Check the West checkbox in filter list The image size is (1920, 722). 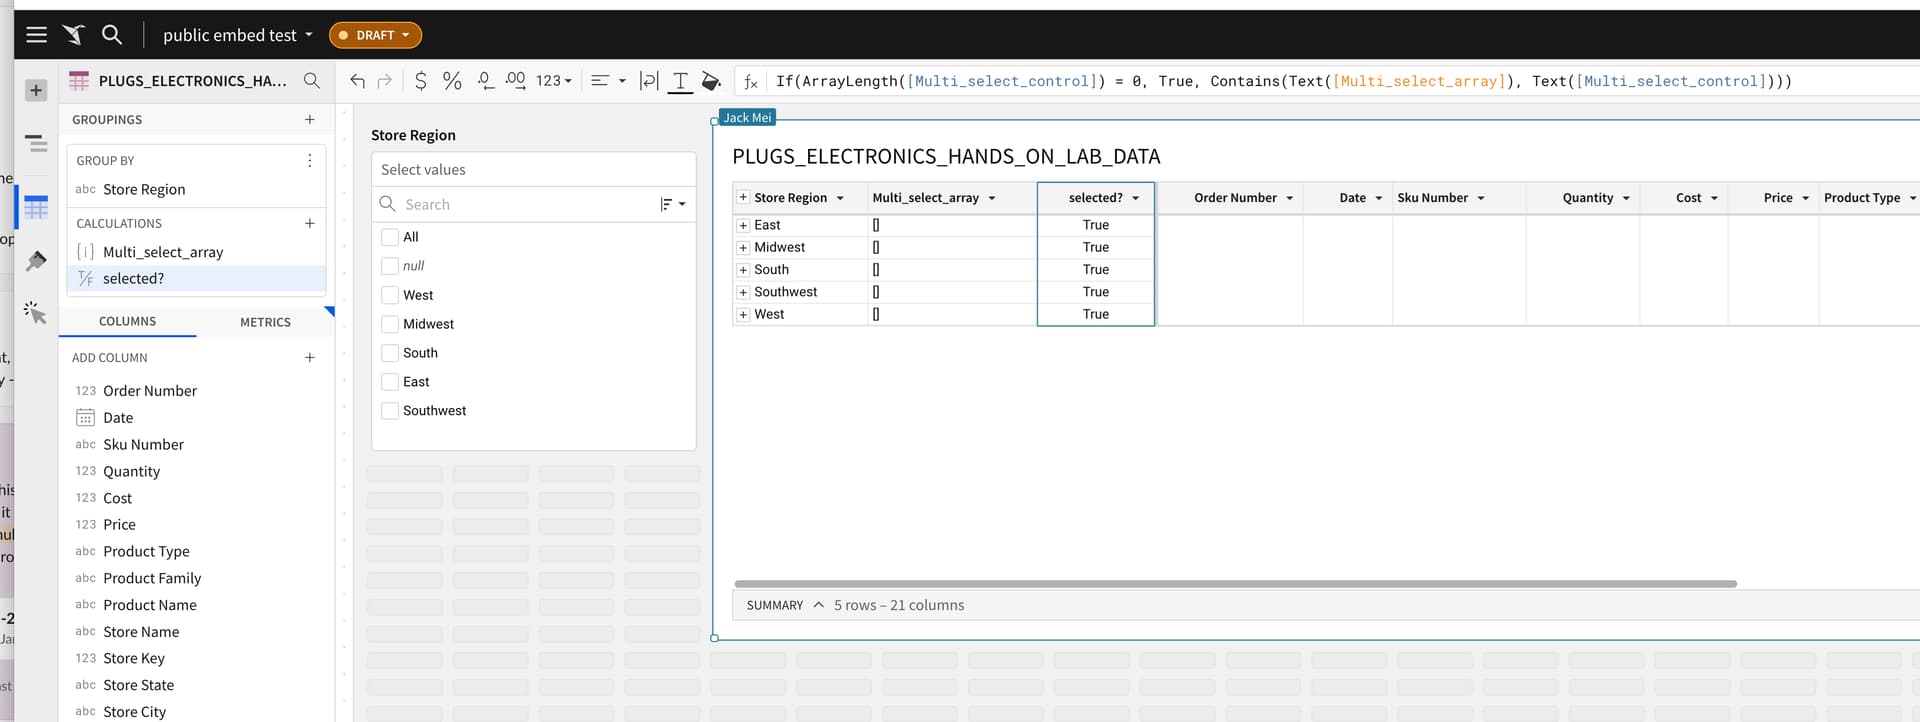[390, 295]
